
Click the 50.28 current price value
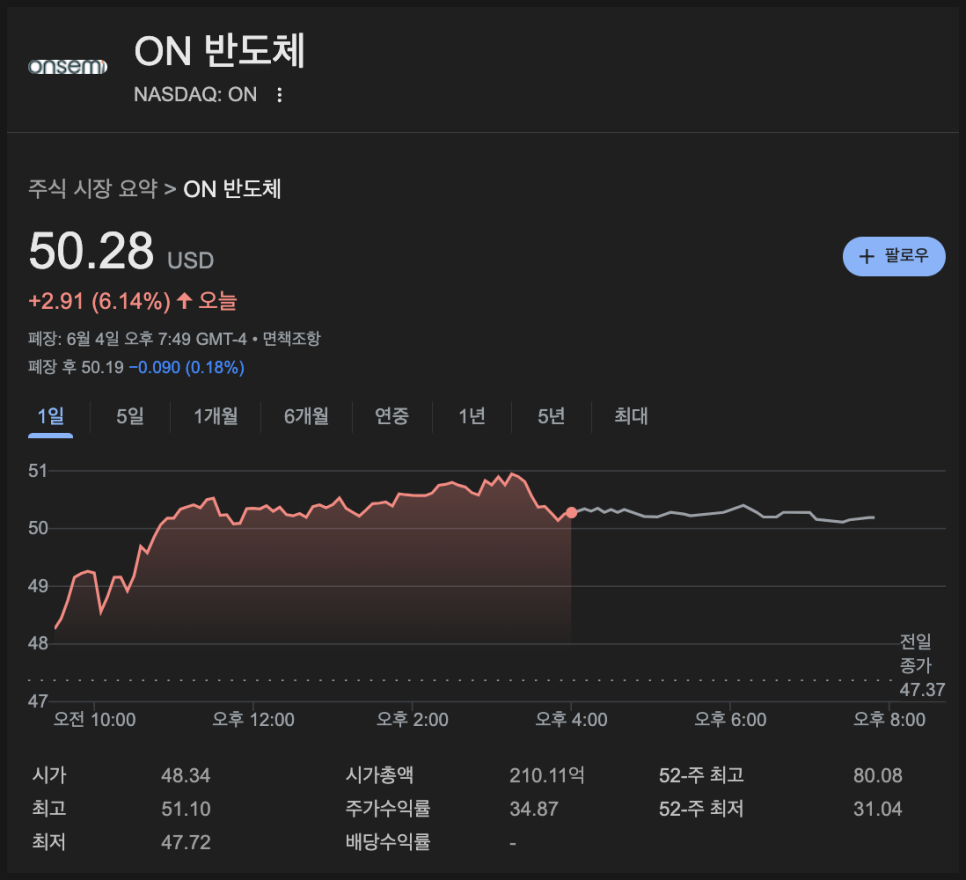(x=91, y=251)
